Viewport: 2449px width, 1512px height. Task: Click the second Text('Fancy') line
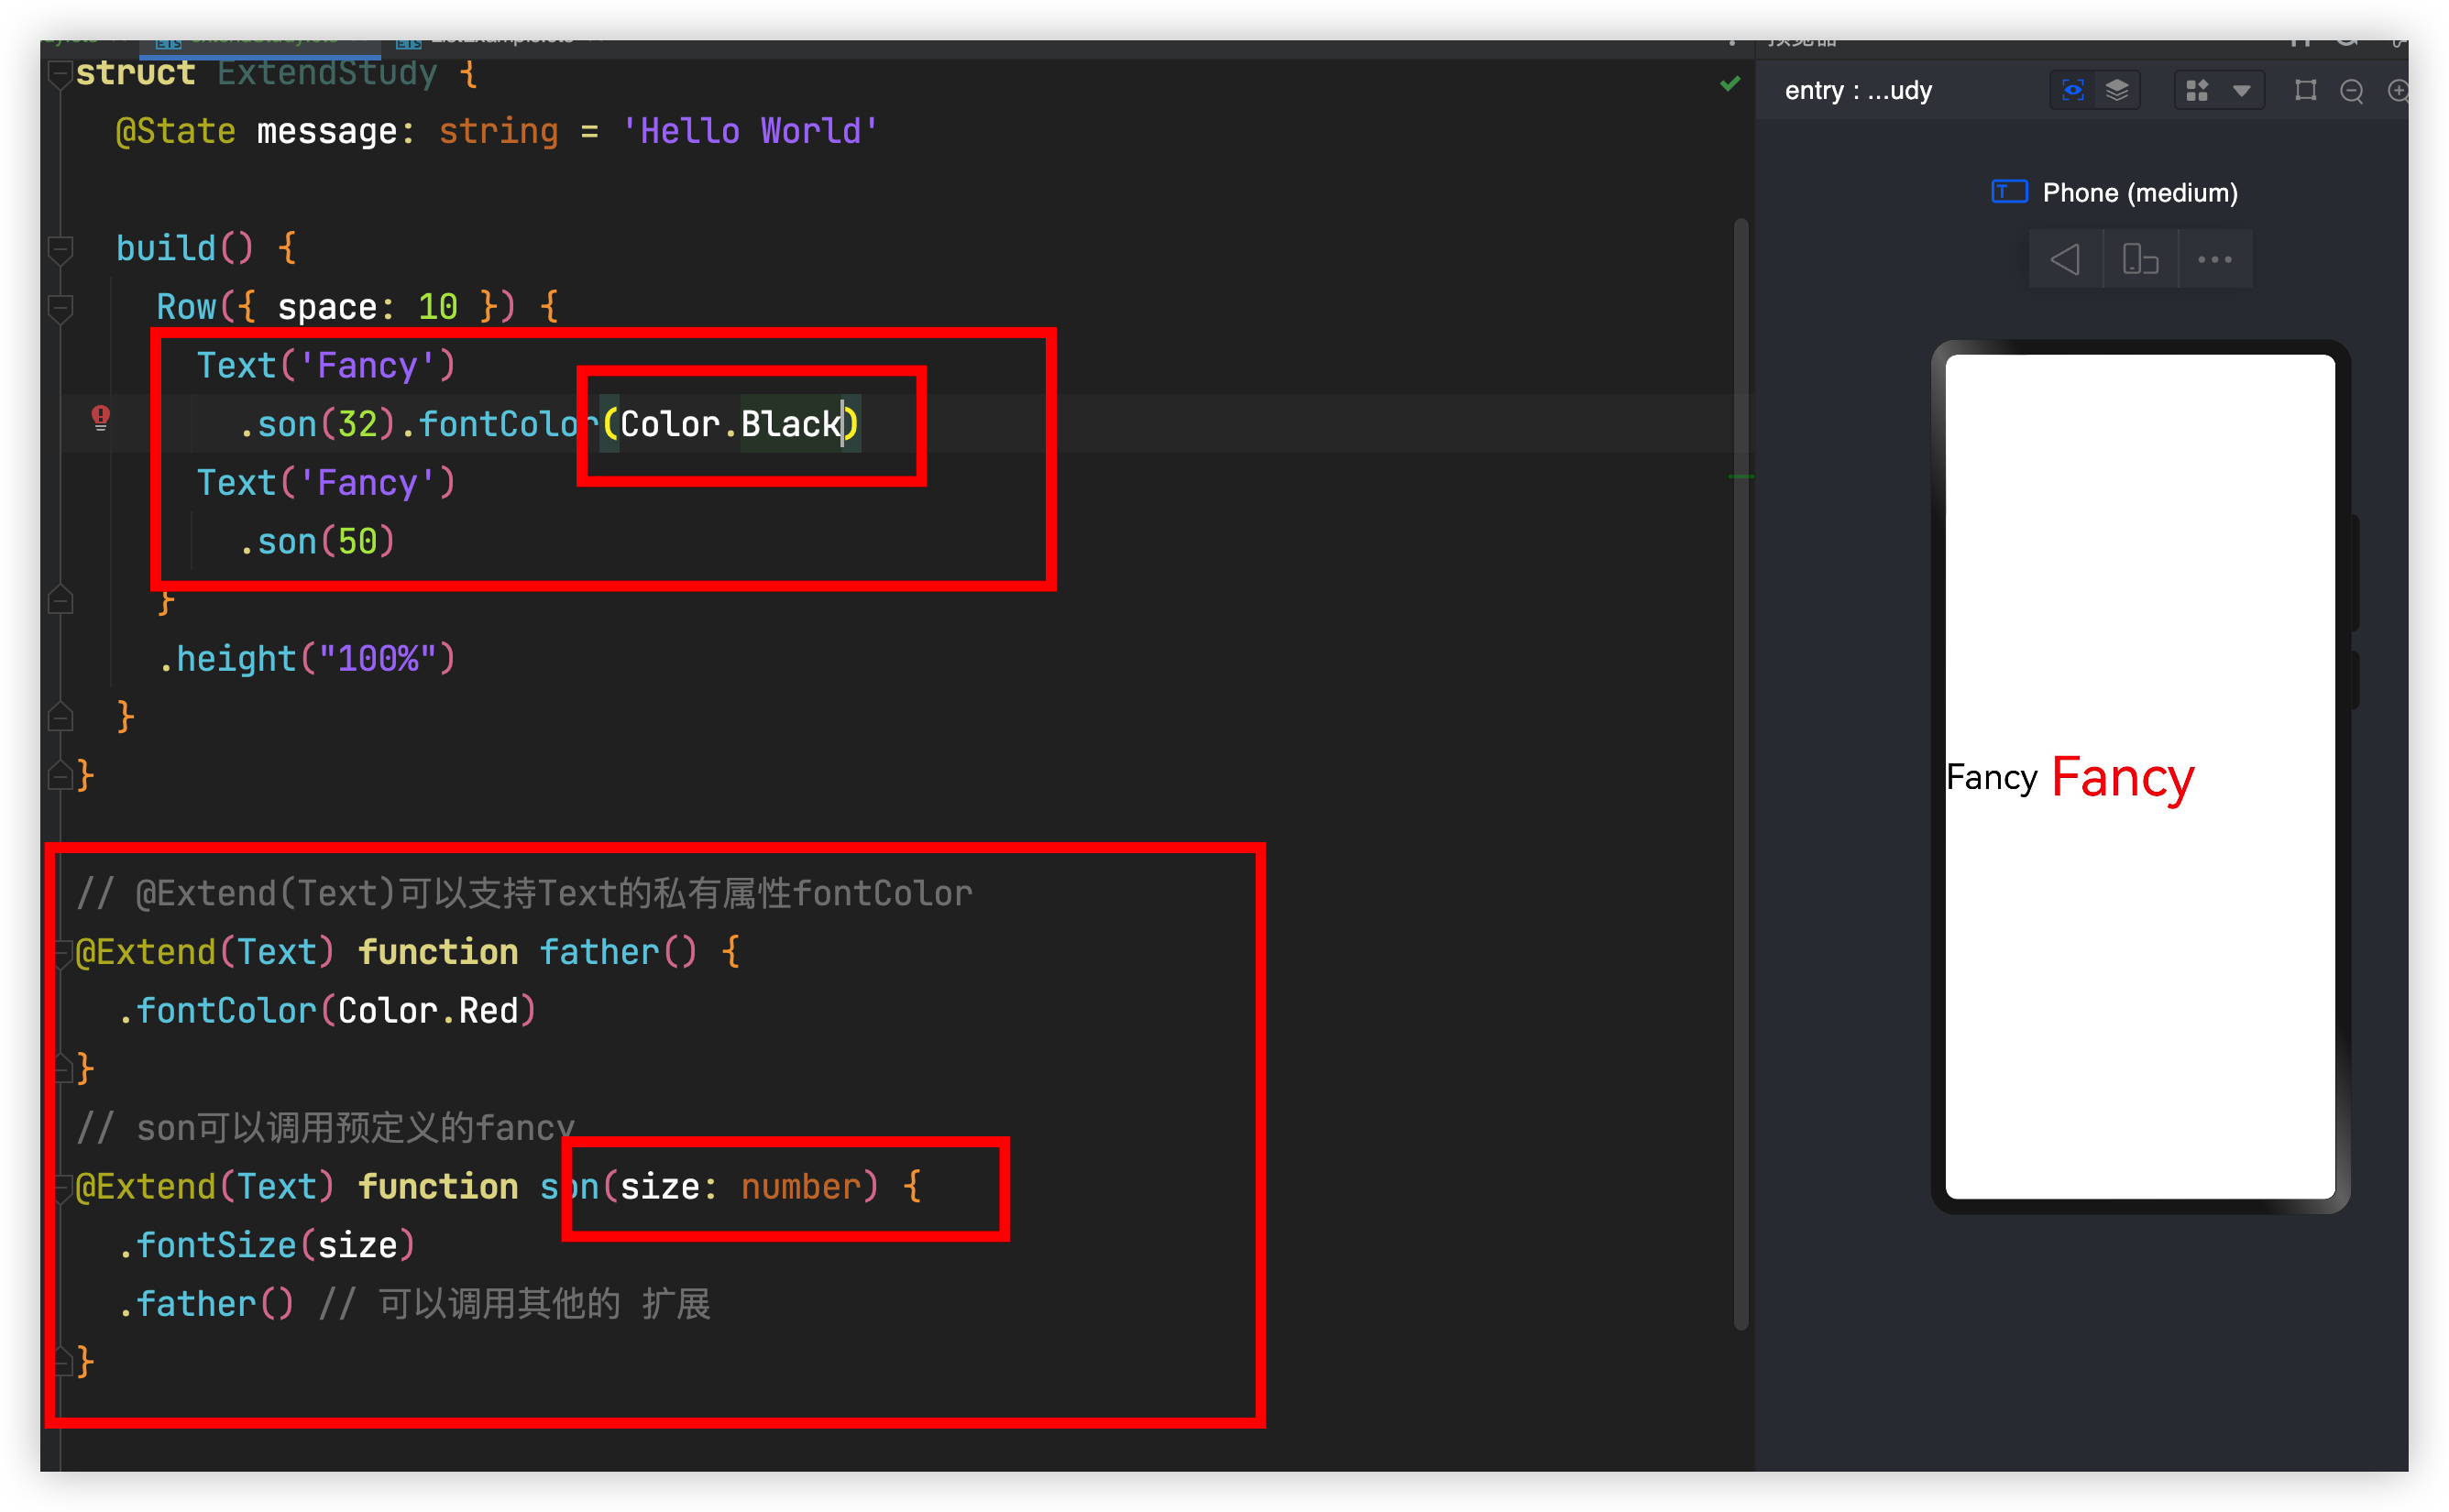pos(326,483)
